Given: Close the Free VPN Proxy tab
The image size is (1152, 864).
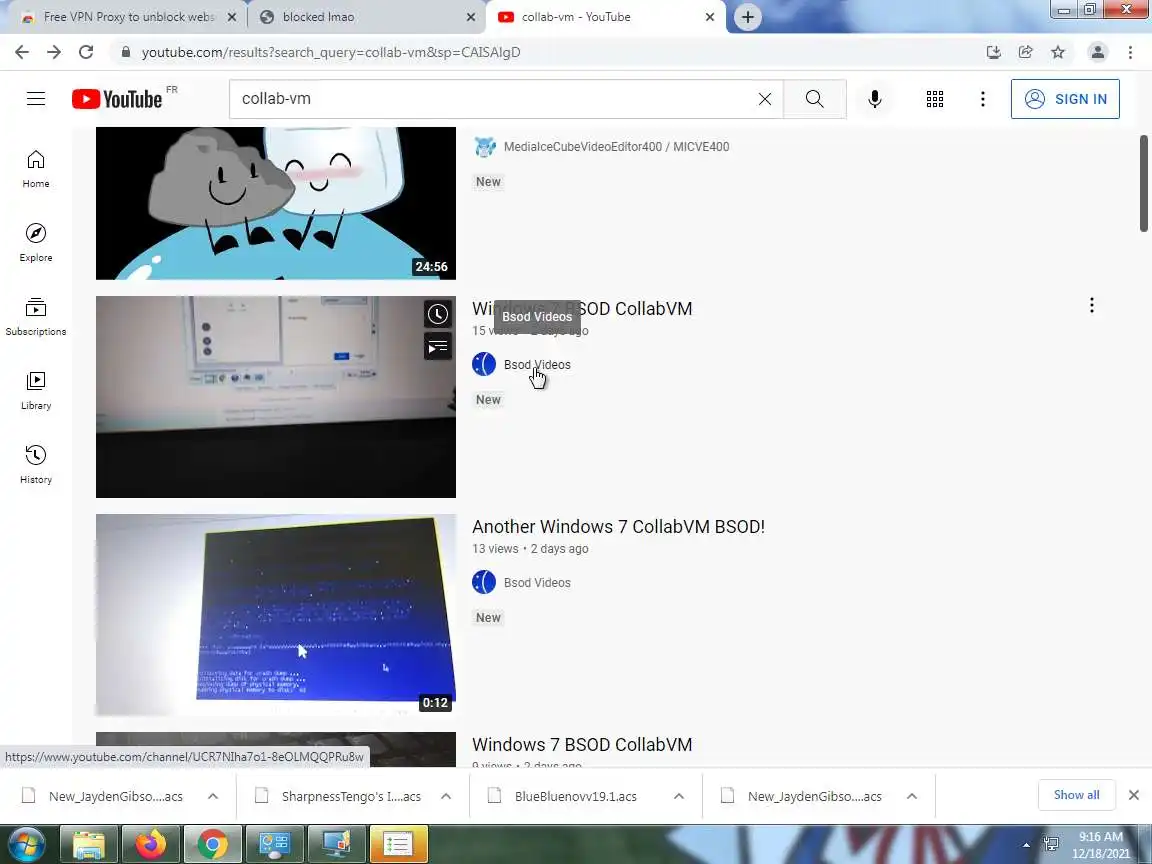Looking at the screenshot, I should point(231,17).
